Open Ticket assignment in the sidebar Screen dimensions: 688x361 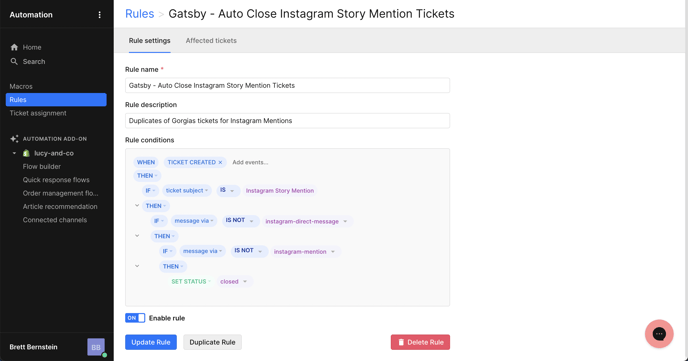click(x=38, y=113)
